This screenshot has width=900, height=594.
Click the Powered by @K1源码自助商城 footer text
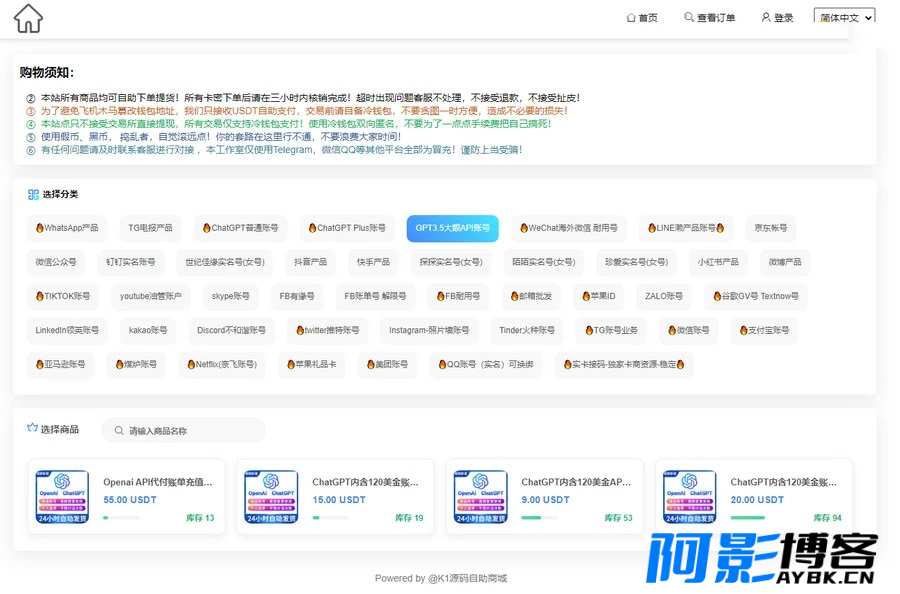(441, 578)
